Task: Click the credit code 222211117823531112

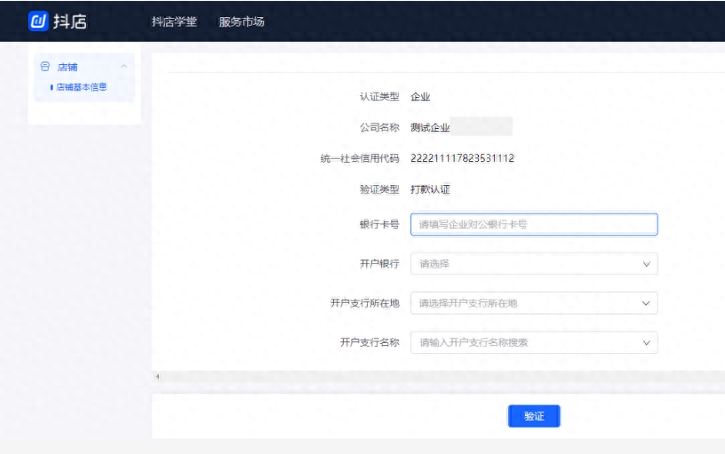Action: [x=462, y=158]
